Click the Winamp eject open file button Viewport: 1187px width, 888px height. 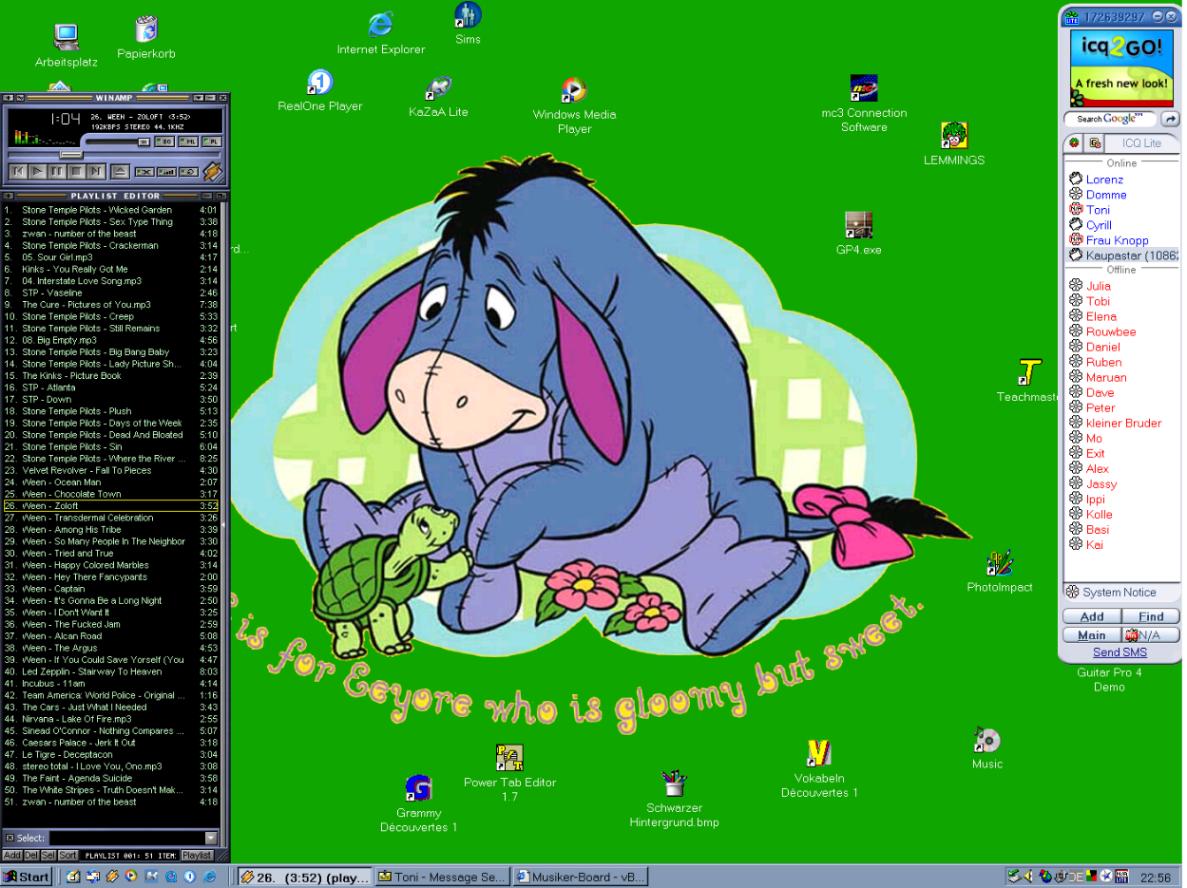(120, 172)
